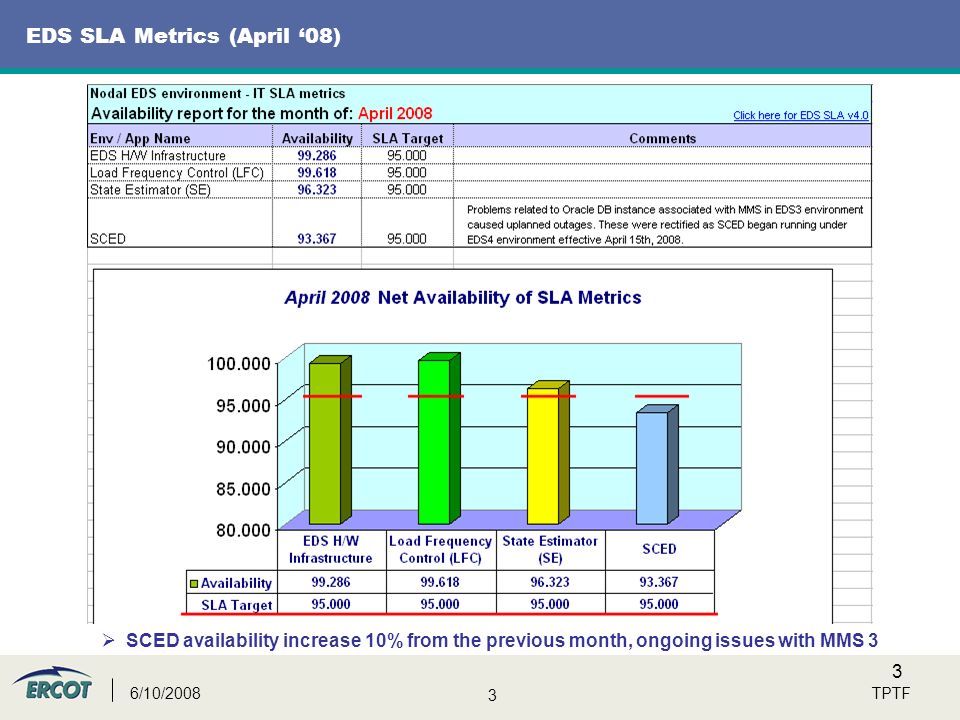Screen dimensions: 960x720
Task: Click the green Availability legend swatch
Action: click(x=194, y=583)
